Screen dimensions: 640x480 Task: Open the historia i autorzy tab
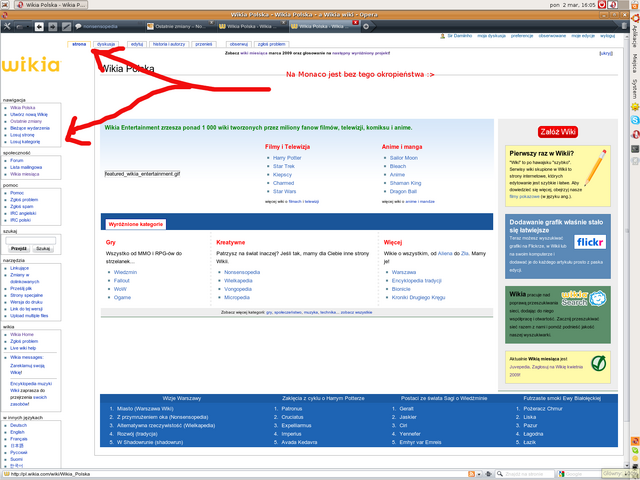tap(169, 44)
